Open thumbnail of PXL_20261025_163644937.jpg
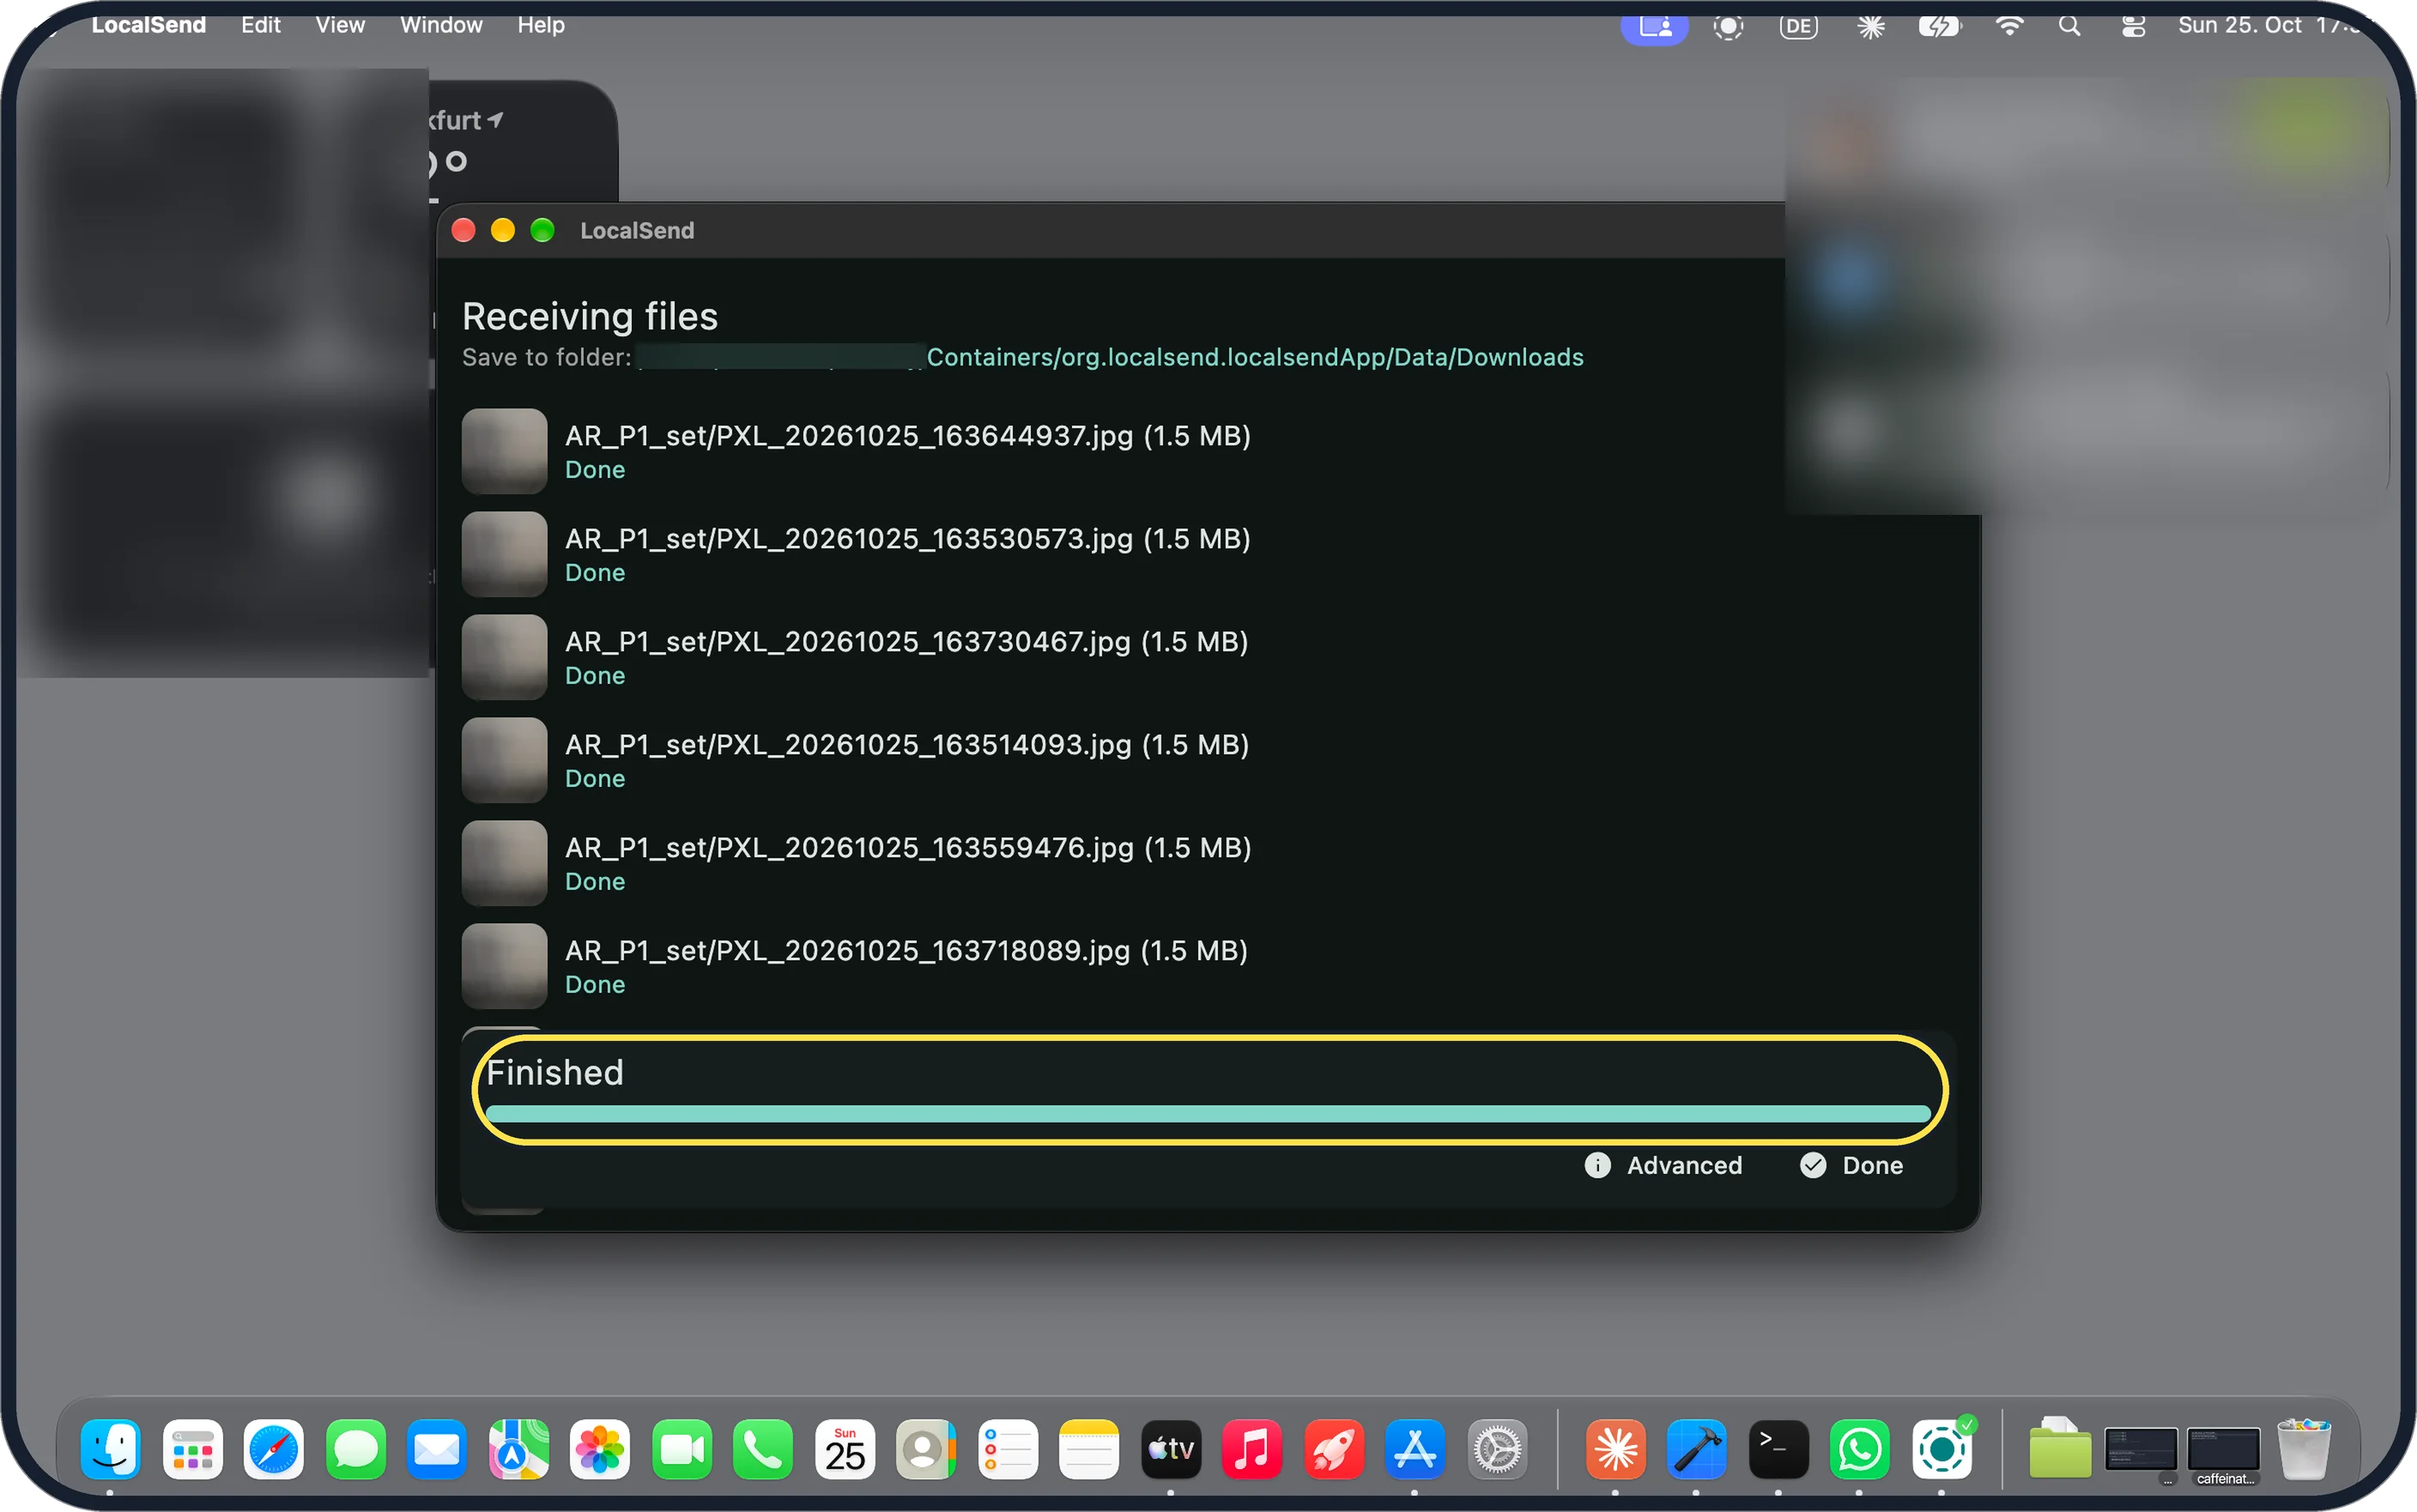 (504, 451)
